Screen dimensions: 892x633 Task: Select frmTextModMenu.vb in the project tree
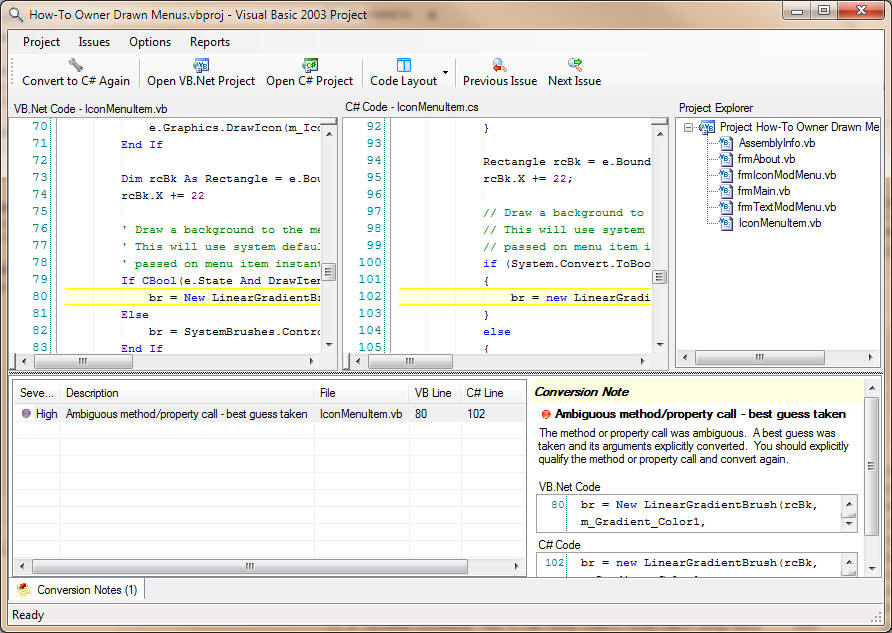click(786, 207)
